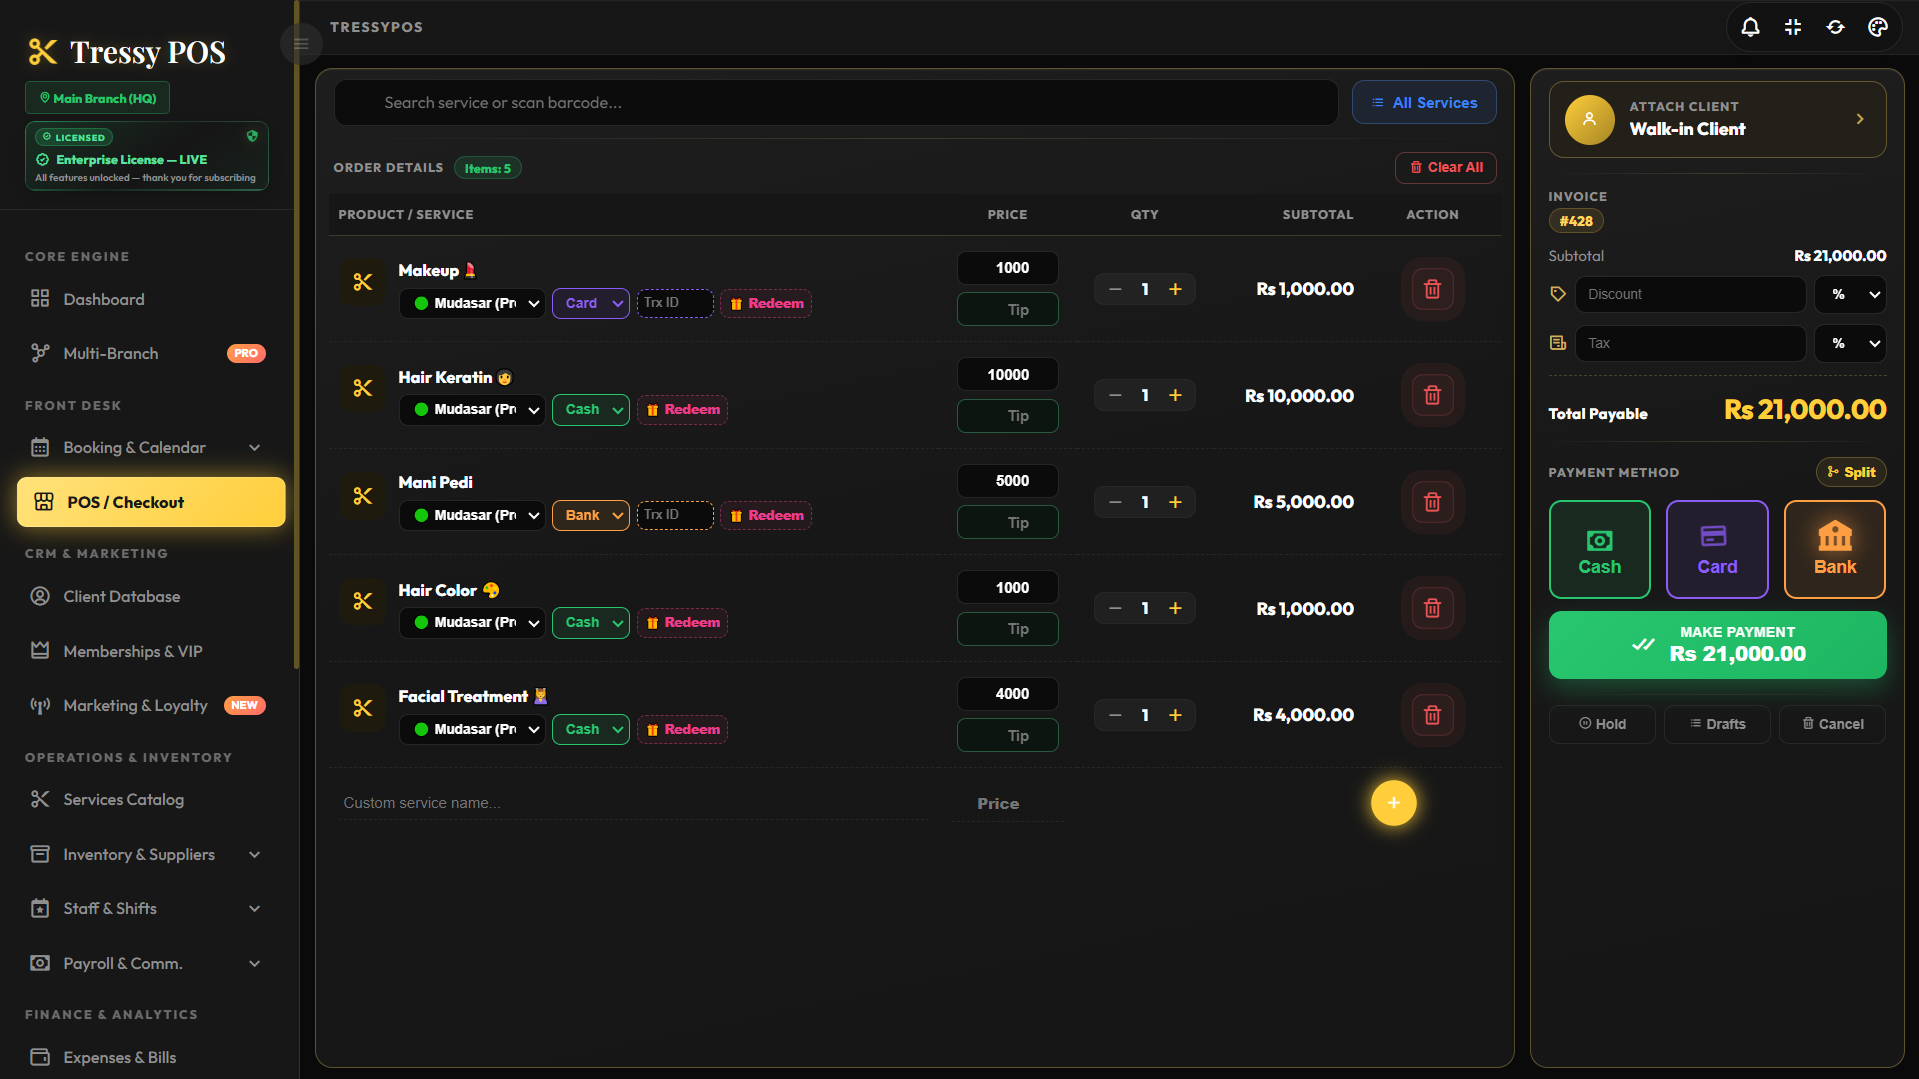Open Mani Pedi Bank payment dropdown
The height and width of the screenshot is (1079, 1919).
[591, 515]
